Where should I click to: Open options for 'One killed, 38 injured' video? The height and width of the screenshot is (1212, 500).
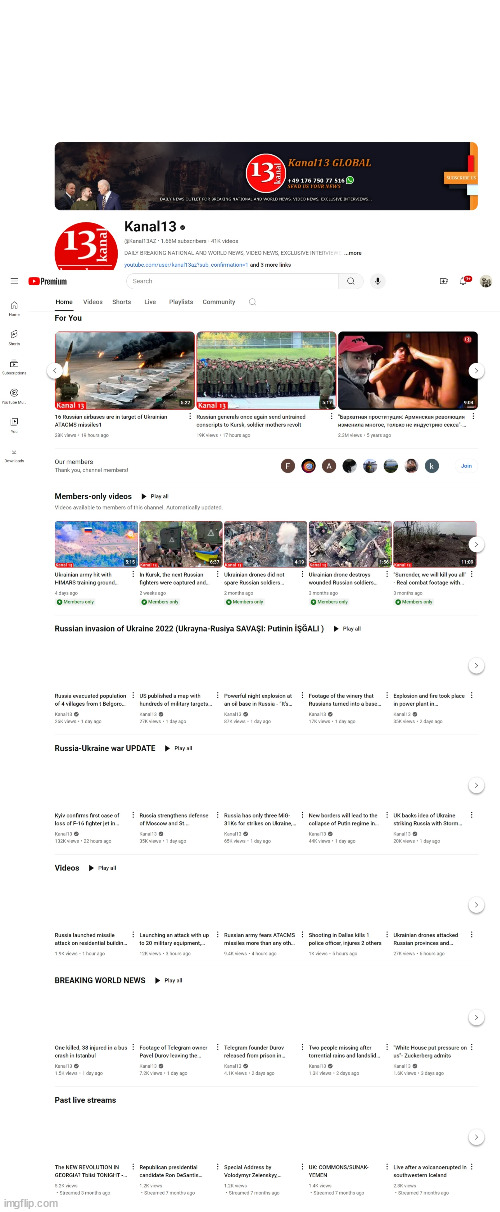point(131,1049)
